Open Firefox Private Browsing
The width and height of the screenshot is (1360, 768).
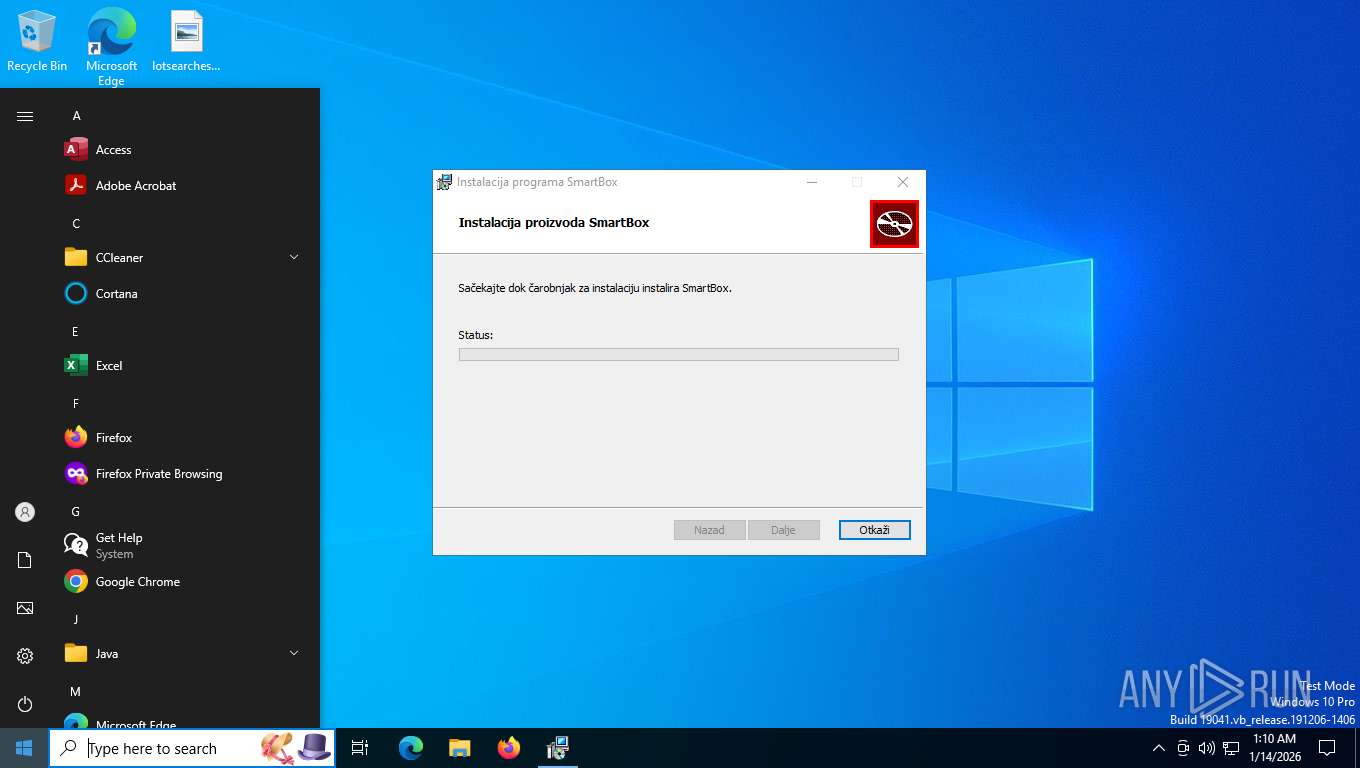point(184,474)
